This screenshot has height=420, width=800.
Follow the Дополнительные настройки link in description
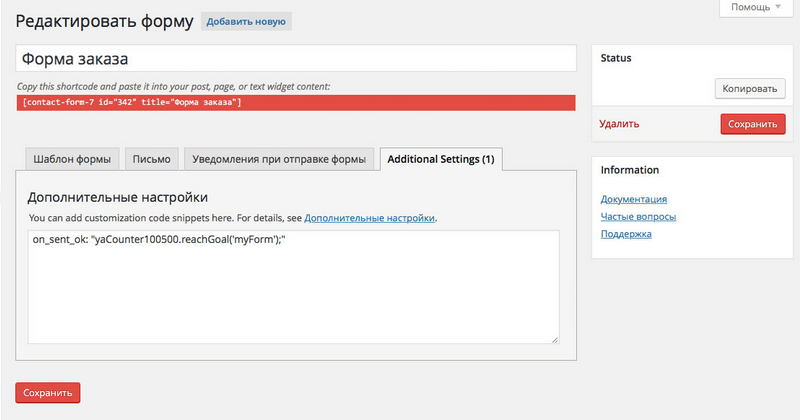point(370,217)
